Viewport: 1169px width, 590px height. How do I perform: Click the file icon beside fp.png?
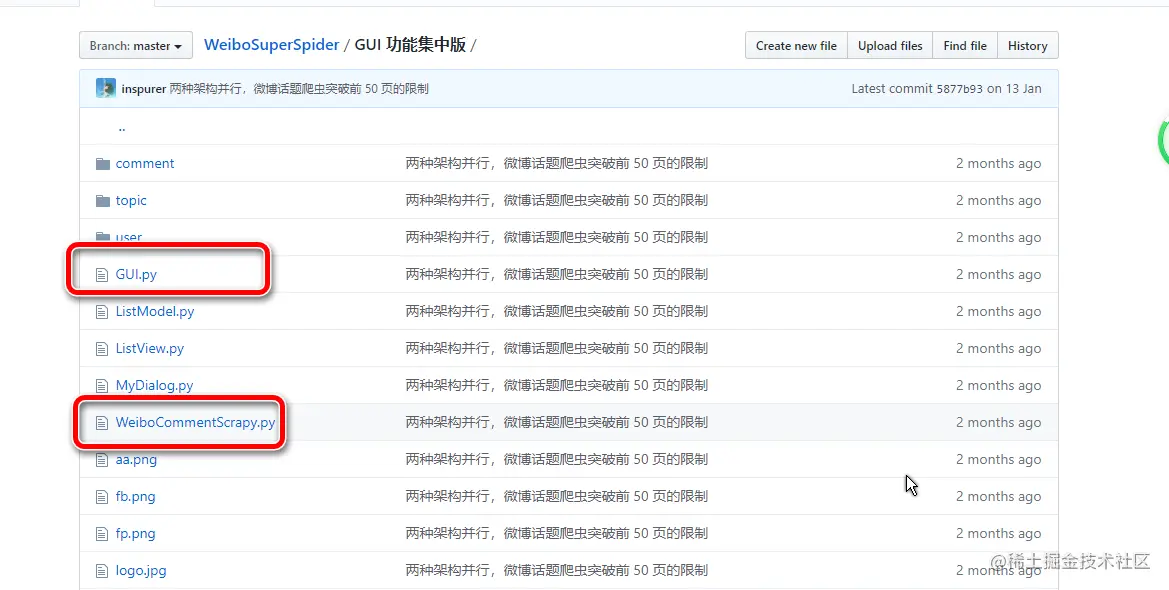(102, 534)
